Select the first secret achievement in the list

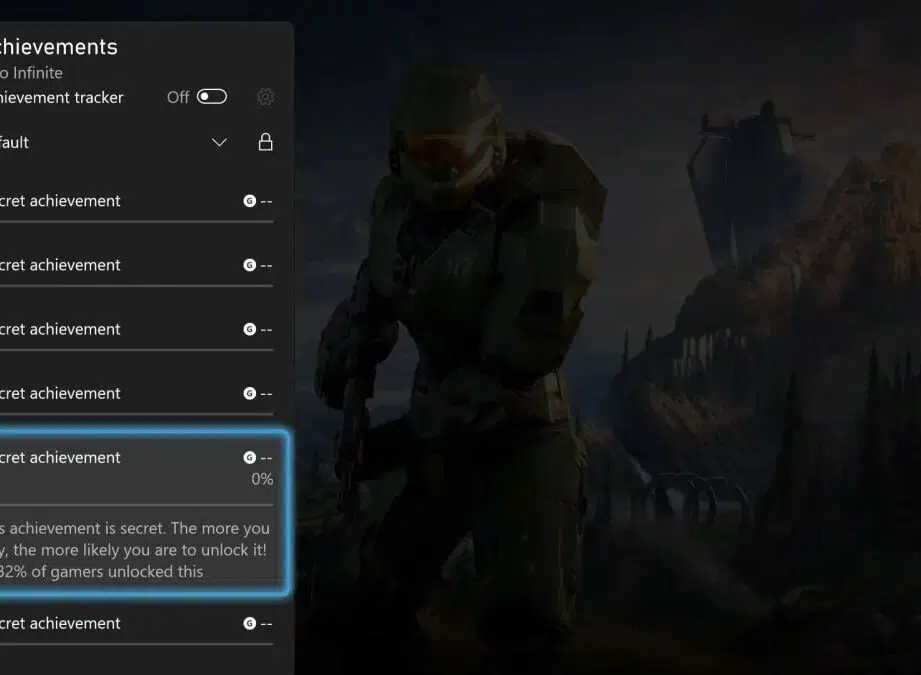pos(137,202)
